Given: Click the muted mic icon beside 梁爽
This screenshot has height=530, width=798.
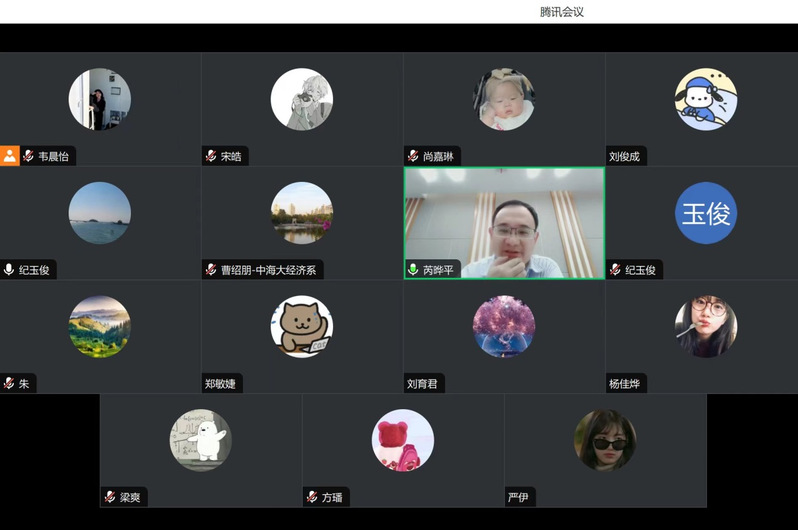Looking at the screenshot, I should click(110, 497).
